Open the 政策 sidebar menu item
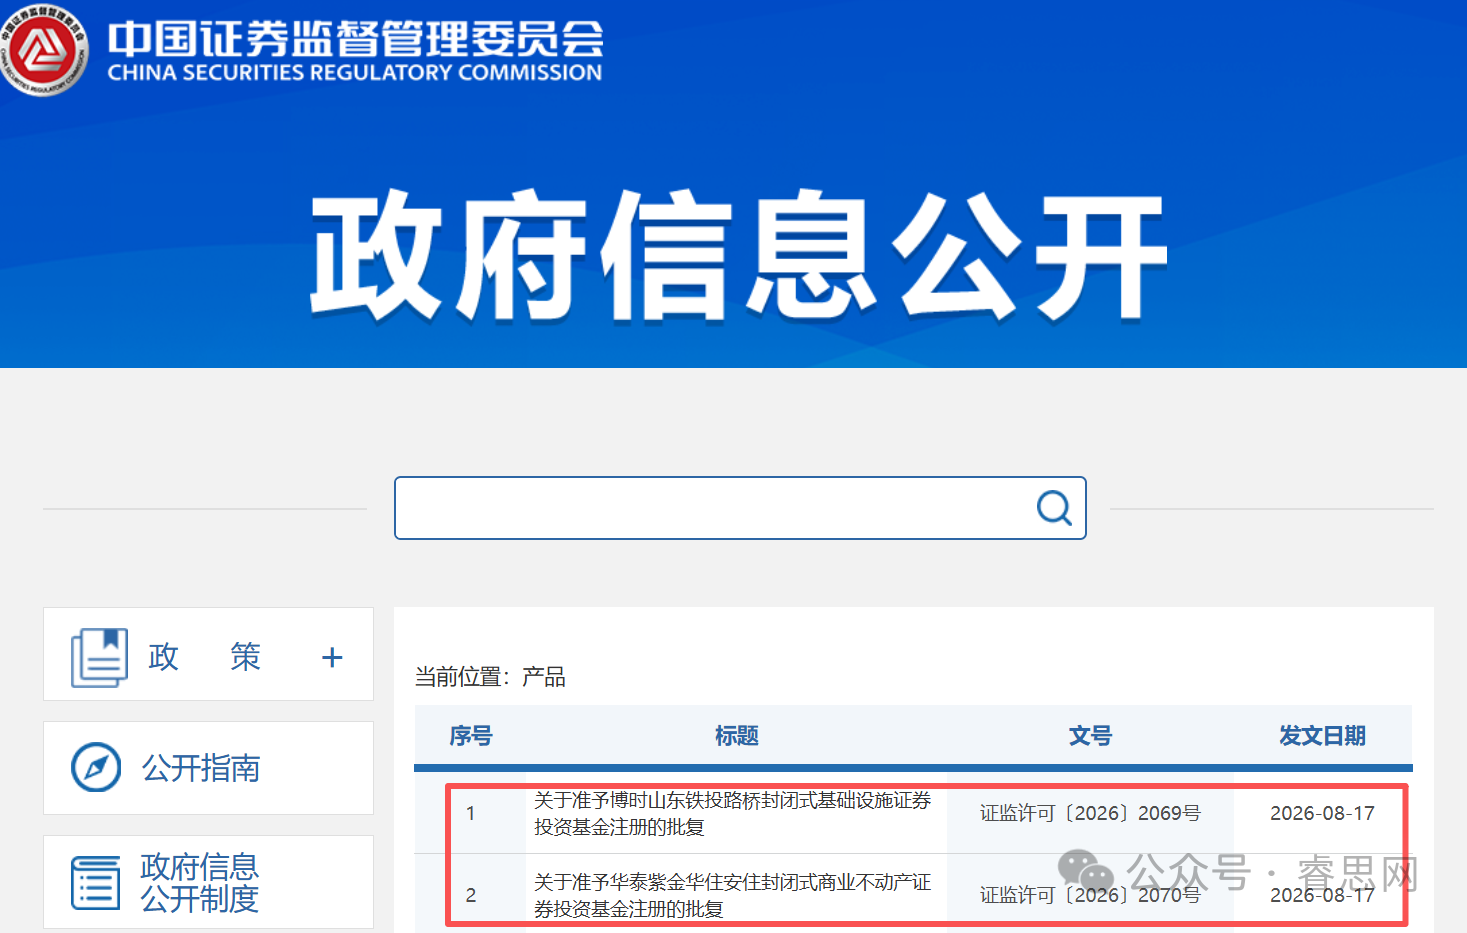This screenshot has height=933, width=1467. pos(208,654)
